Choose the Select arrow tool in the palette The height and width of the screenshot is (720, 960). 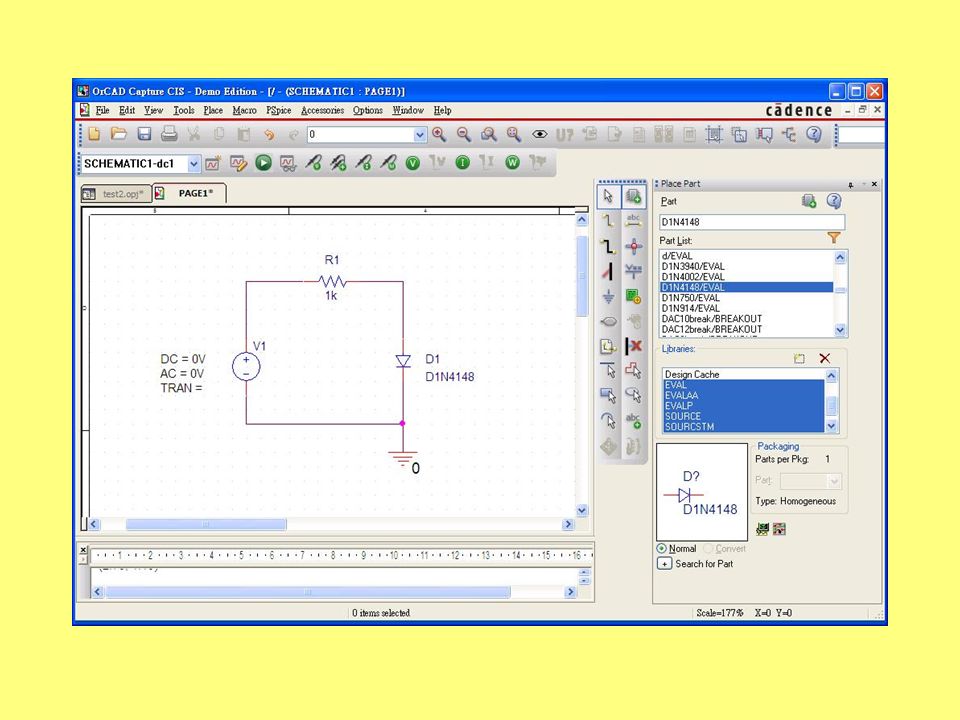coord(609,197)
